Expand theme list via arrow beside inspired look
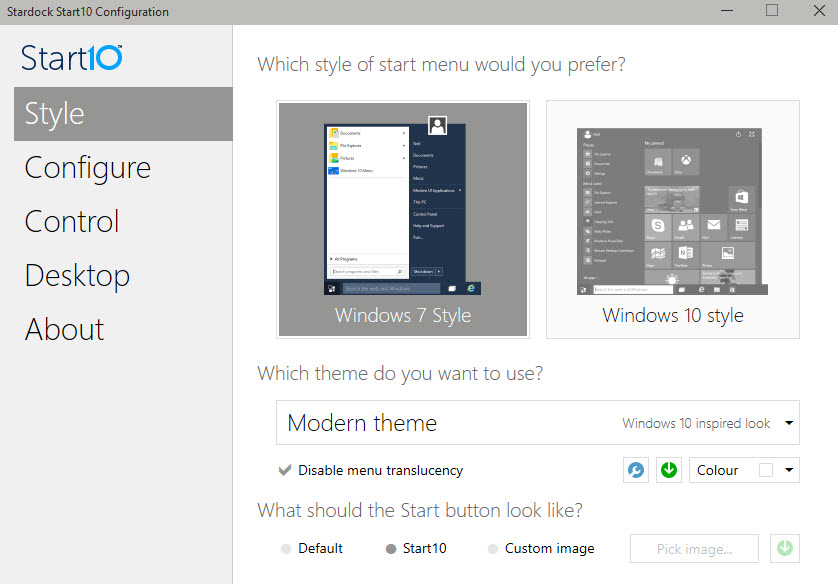838x584 pixels. point(789,423)
